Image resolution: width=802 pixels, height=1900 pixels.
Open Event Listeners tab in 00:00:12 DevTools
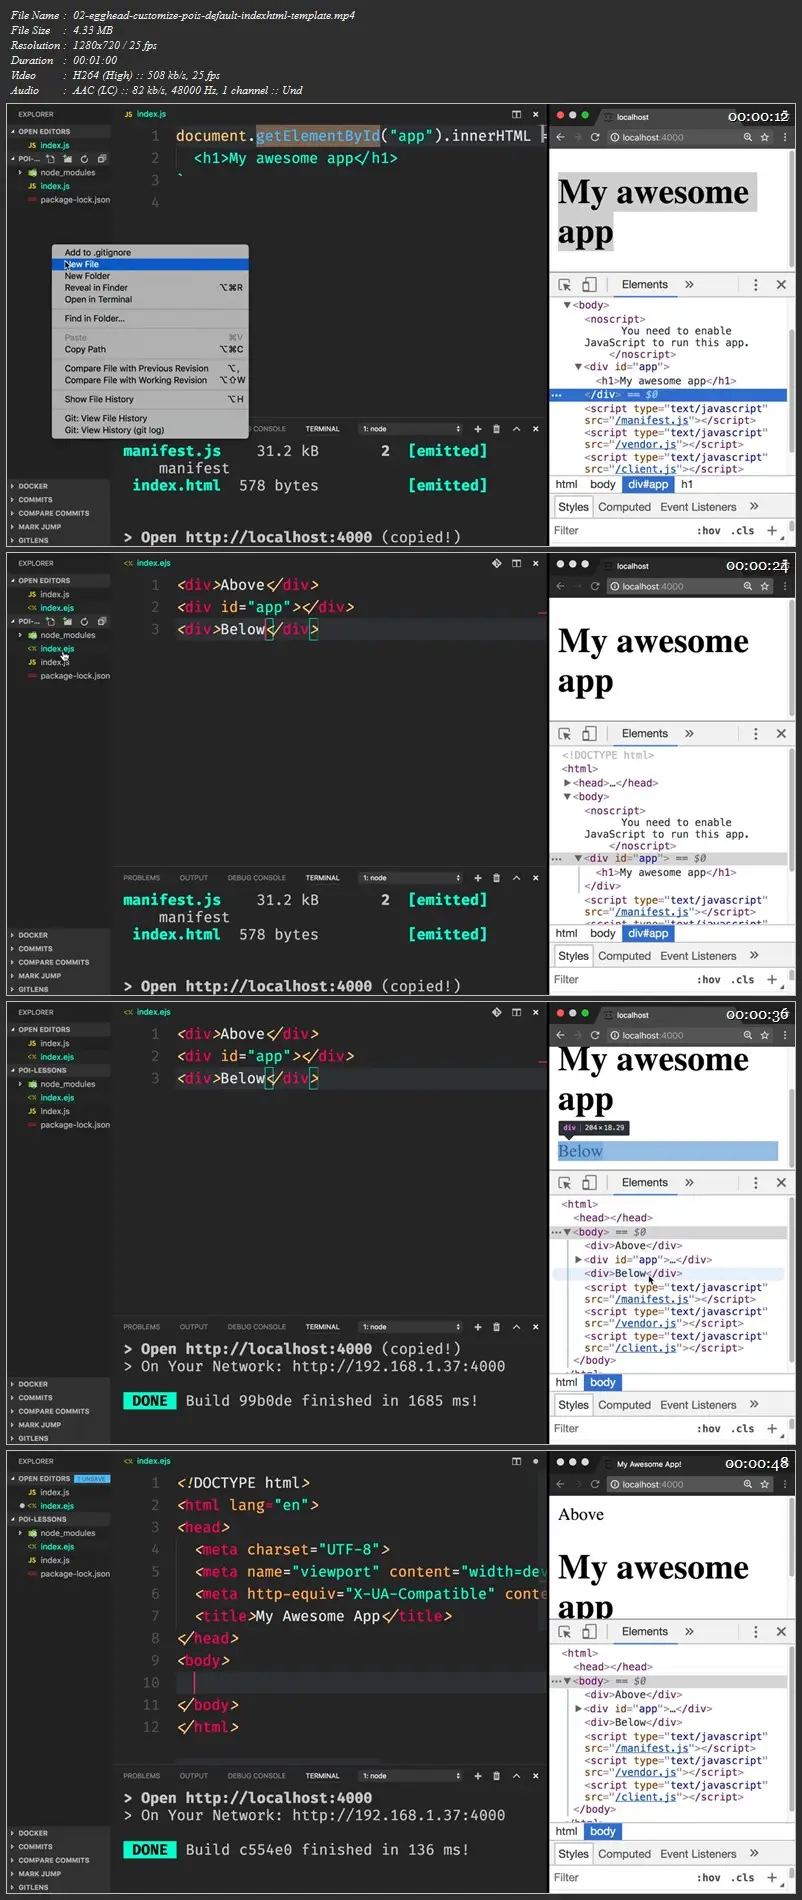[x=698, y=507]
